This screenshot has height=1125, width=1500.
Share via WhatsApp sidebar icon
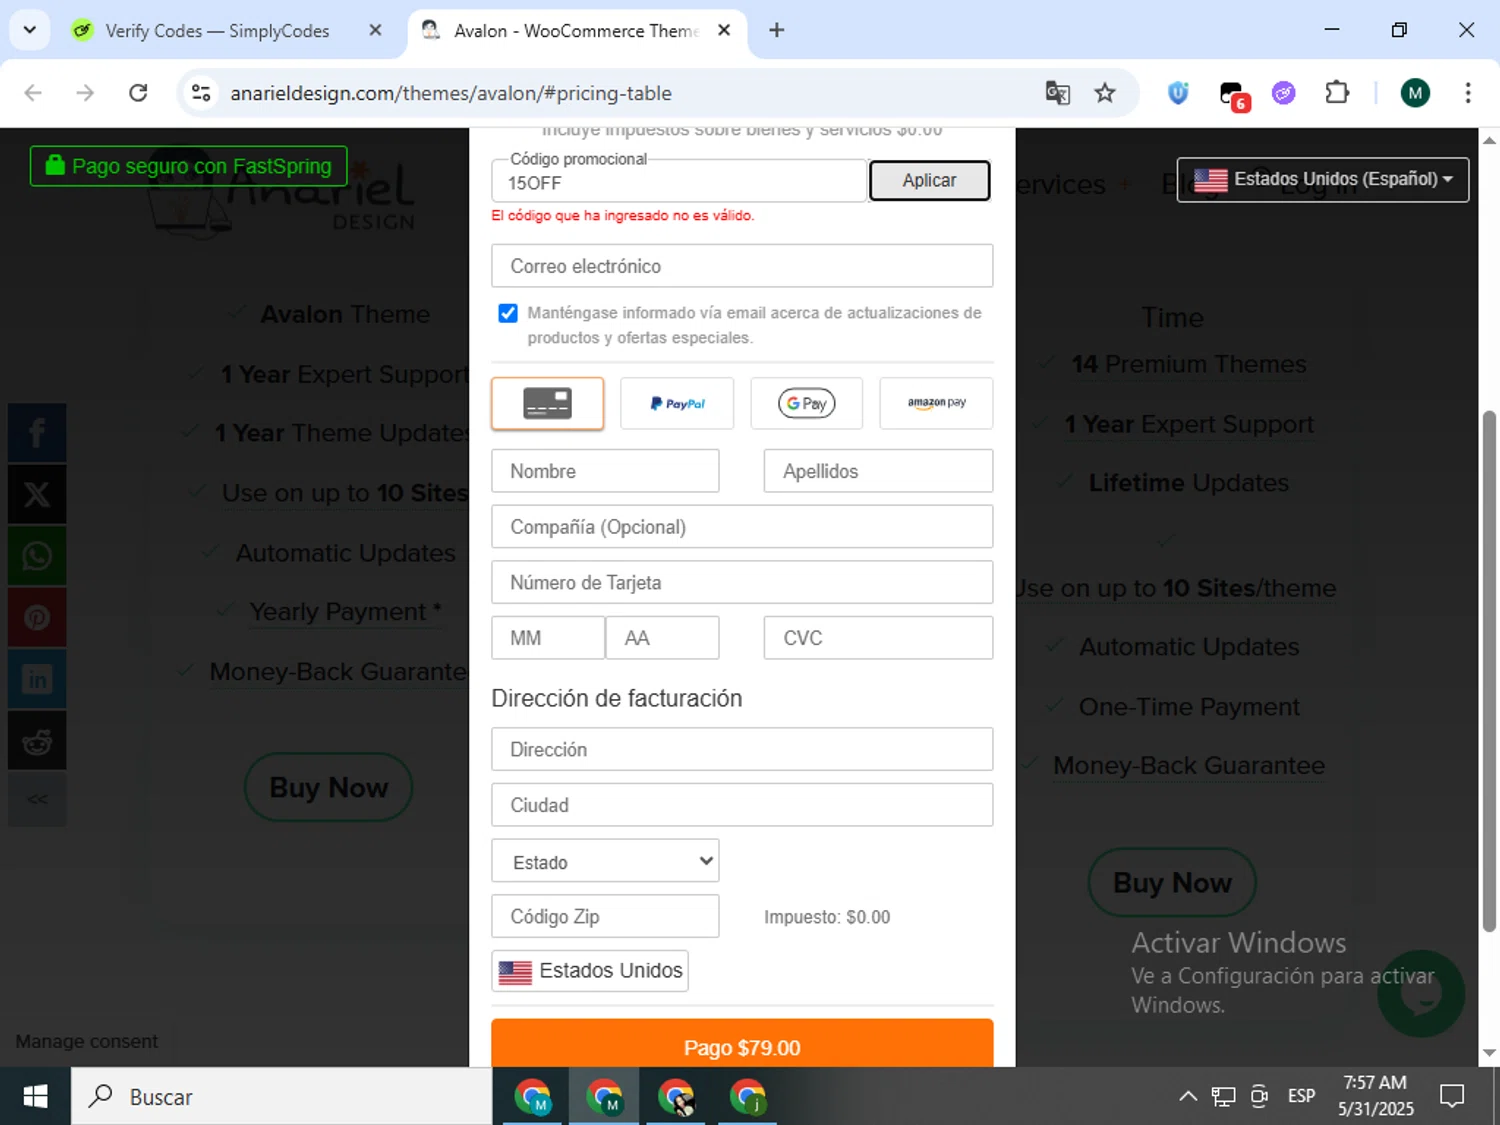coord(37,556)
